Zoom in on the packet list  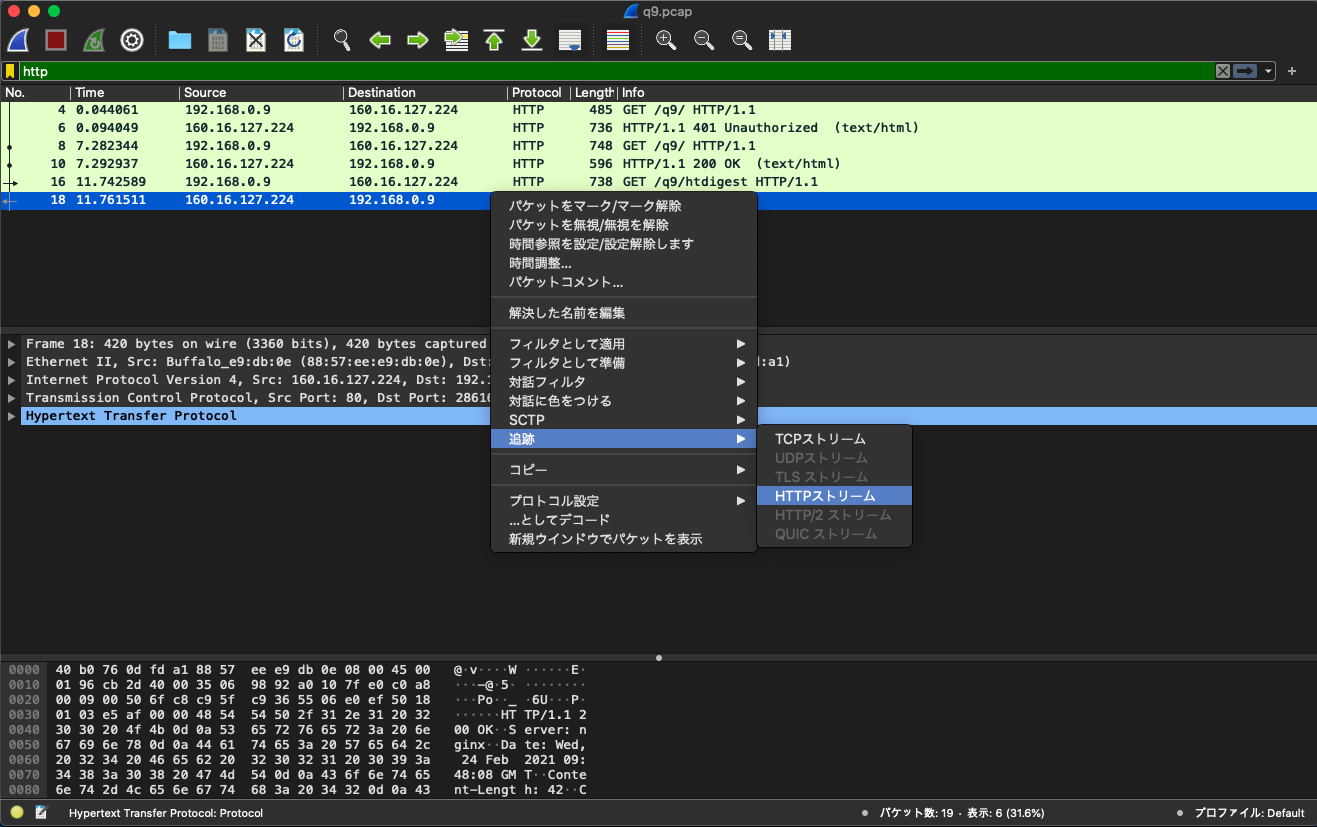(665, 40)
